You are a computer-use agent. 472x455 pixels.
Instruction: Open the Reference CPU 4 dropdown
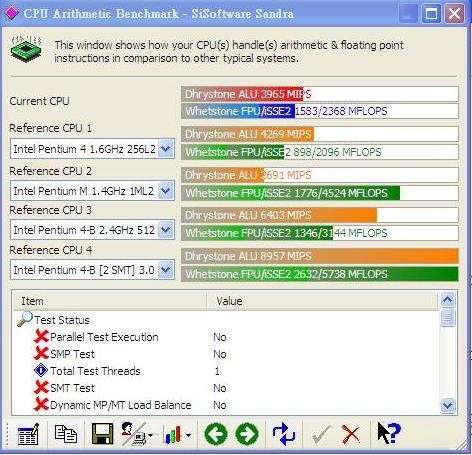tap(166, 270)
